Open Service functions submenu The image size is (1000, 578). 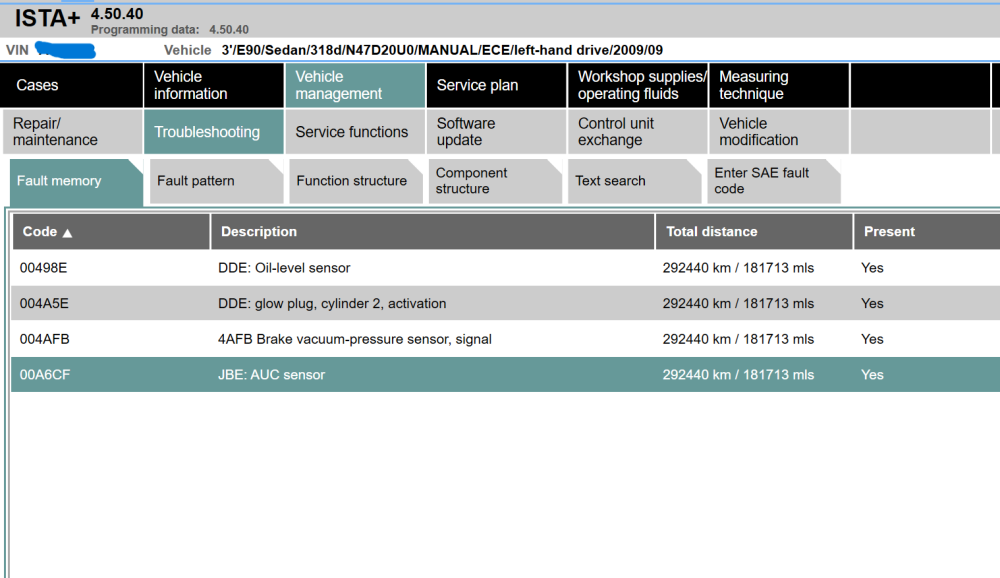point(352,132)
